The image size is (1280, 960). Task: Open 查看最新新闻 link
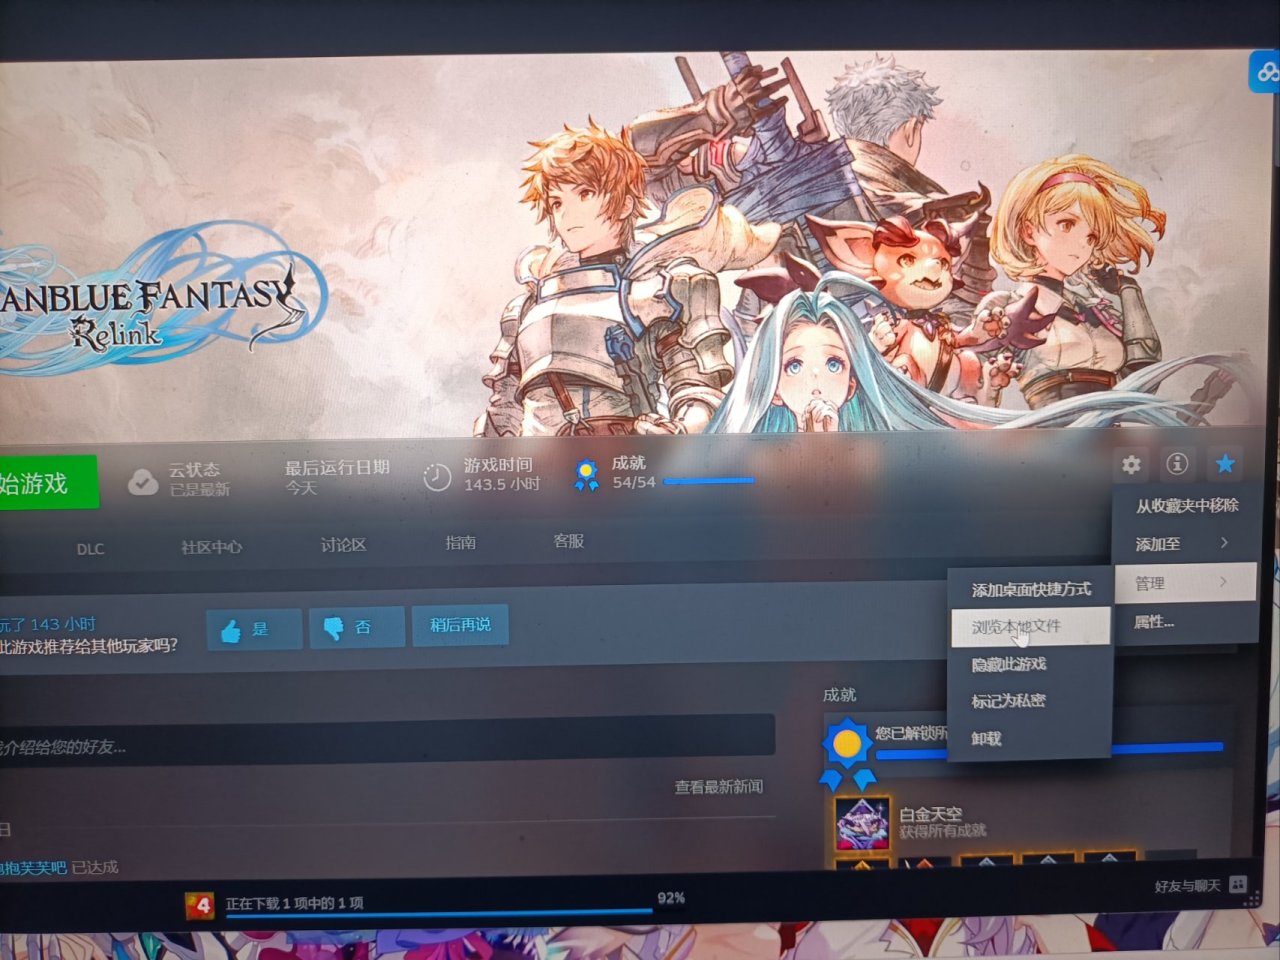(719, 787)
